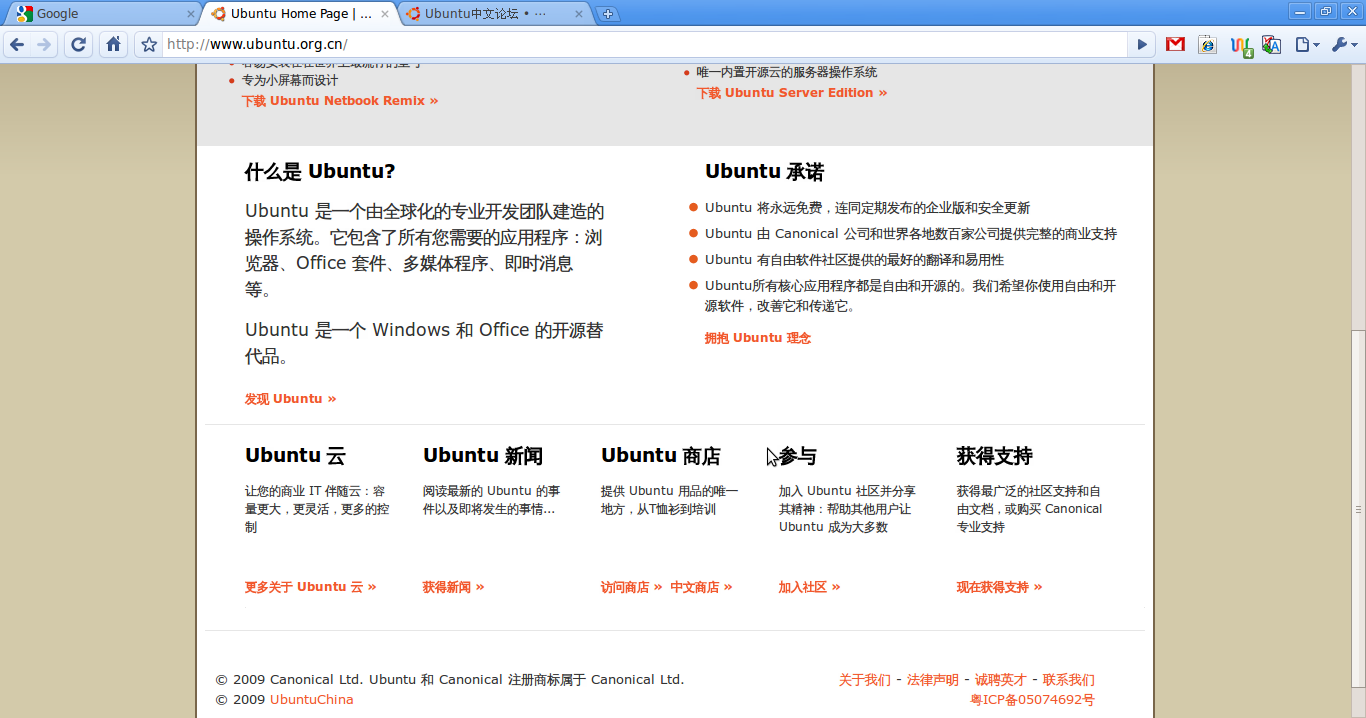Open the home page via house icon

click(x=114, y=44)
